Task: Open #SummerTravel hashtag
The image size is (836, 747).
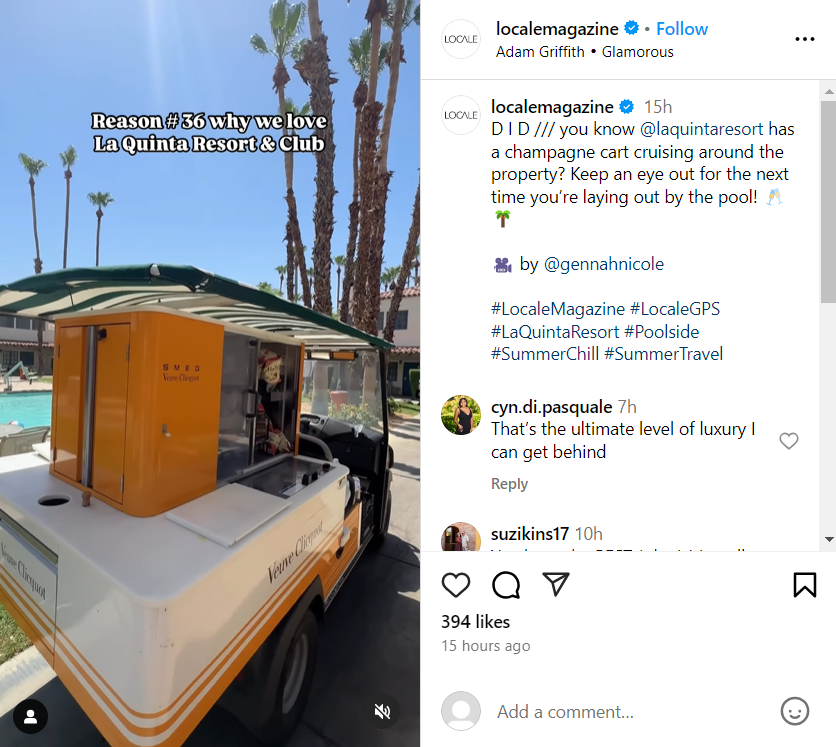Action: (x=664, y=354)
